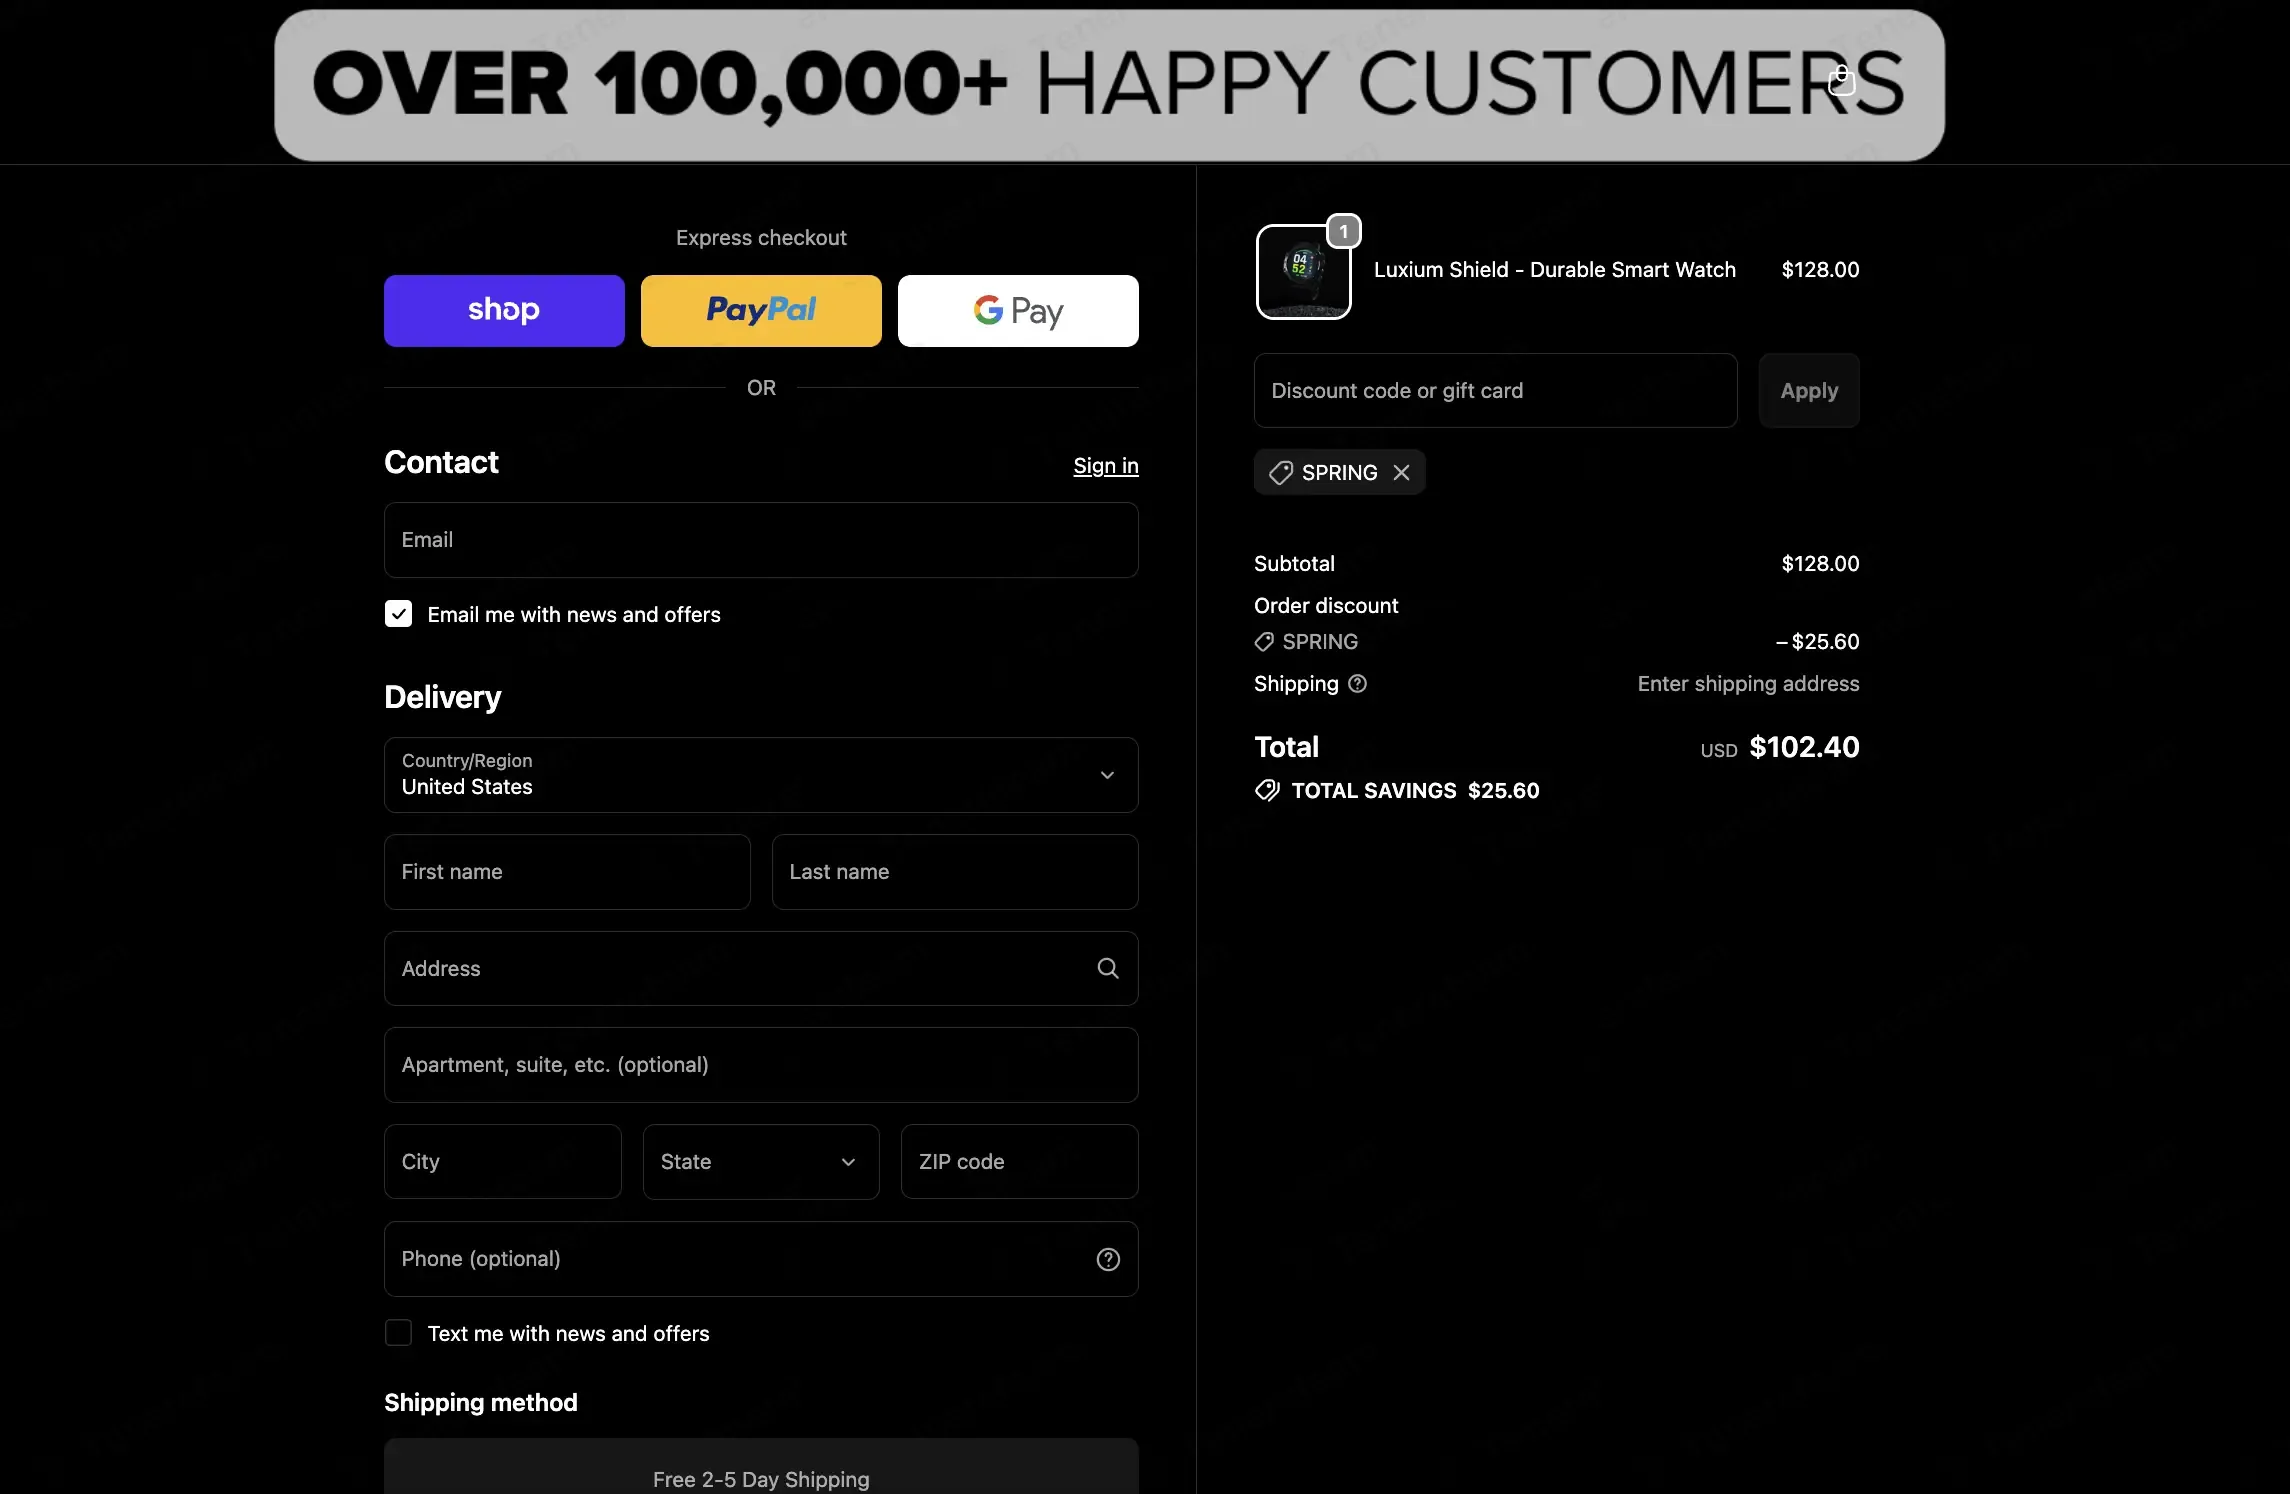Viewport: 2290px width, 1494px height.
Task: Focus the City input field
Action: coord(503,1162)
